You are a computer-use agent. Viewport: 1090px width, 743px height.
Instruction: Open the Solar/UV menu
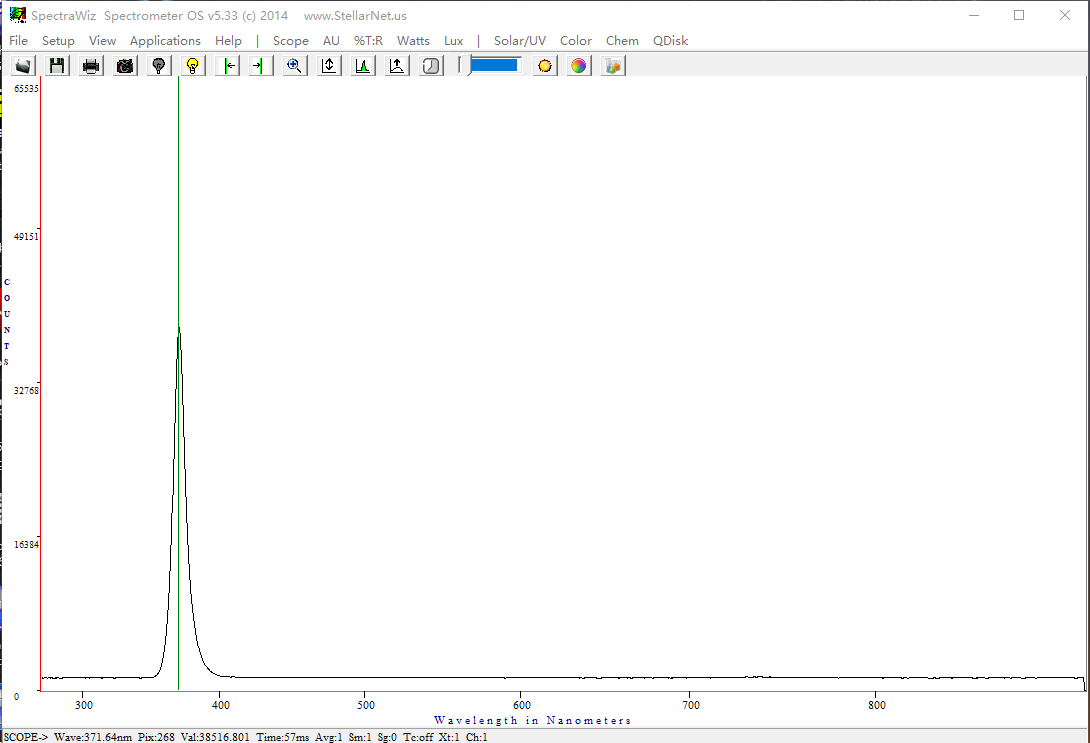coord(519,41)
